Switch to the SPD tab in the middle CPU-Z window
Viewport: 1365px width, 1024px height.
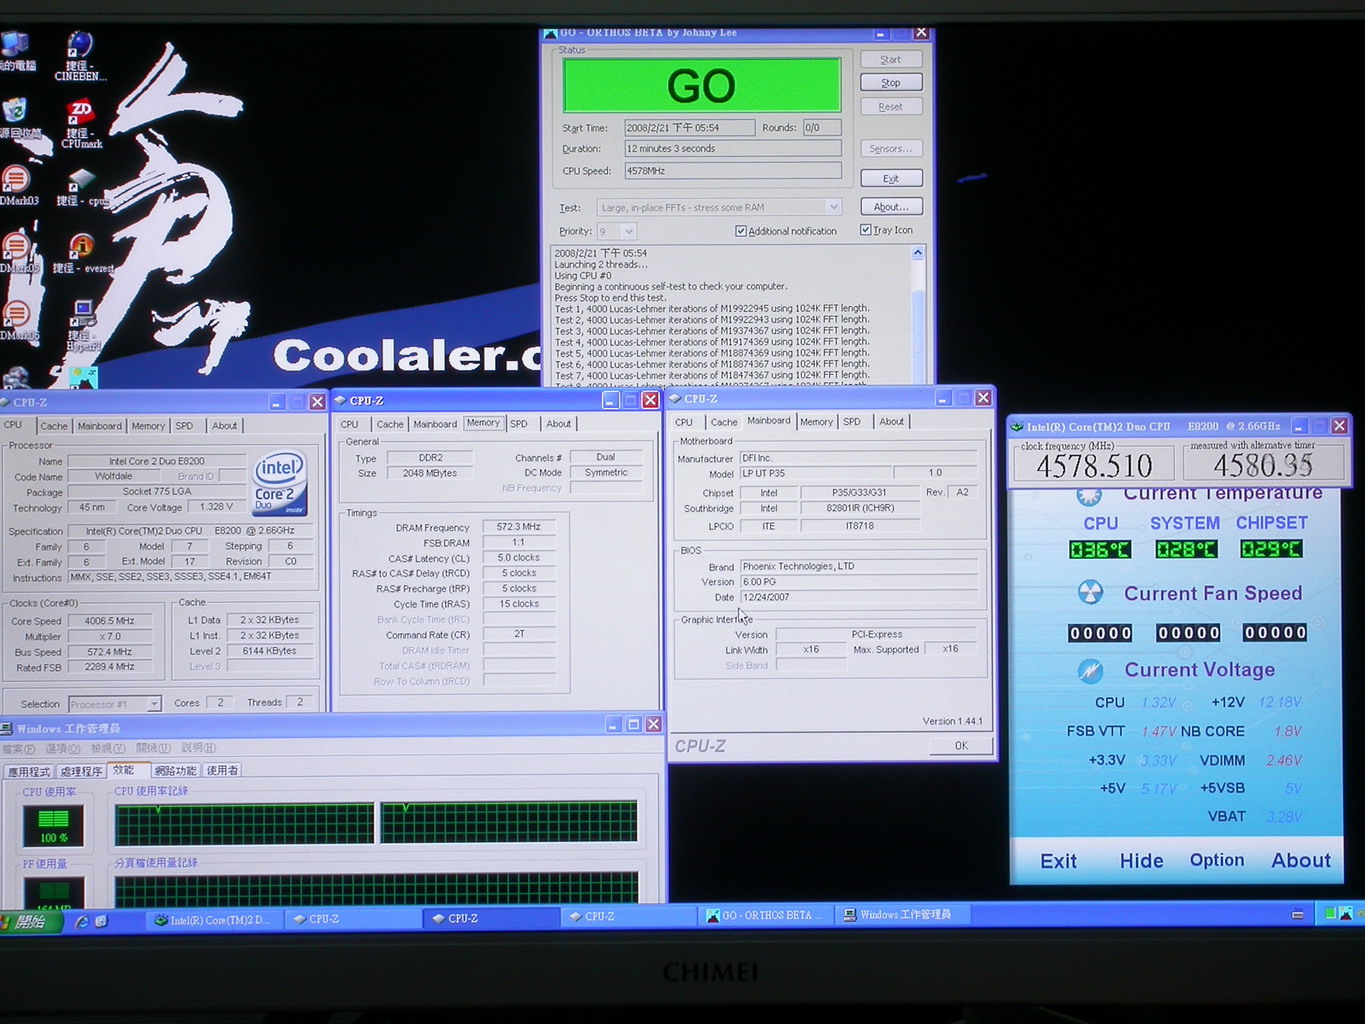pos(519,424)
